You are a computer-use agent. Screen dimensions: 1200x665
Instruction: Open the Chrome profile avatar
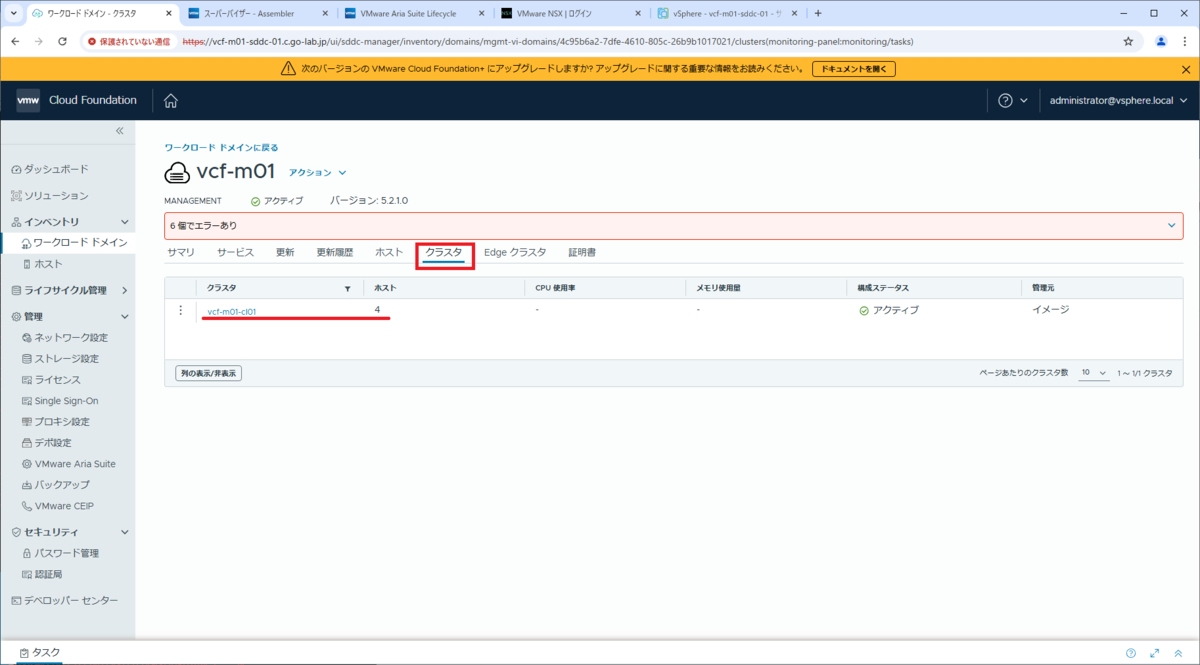(x=1161, y=42)
